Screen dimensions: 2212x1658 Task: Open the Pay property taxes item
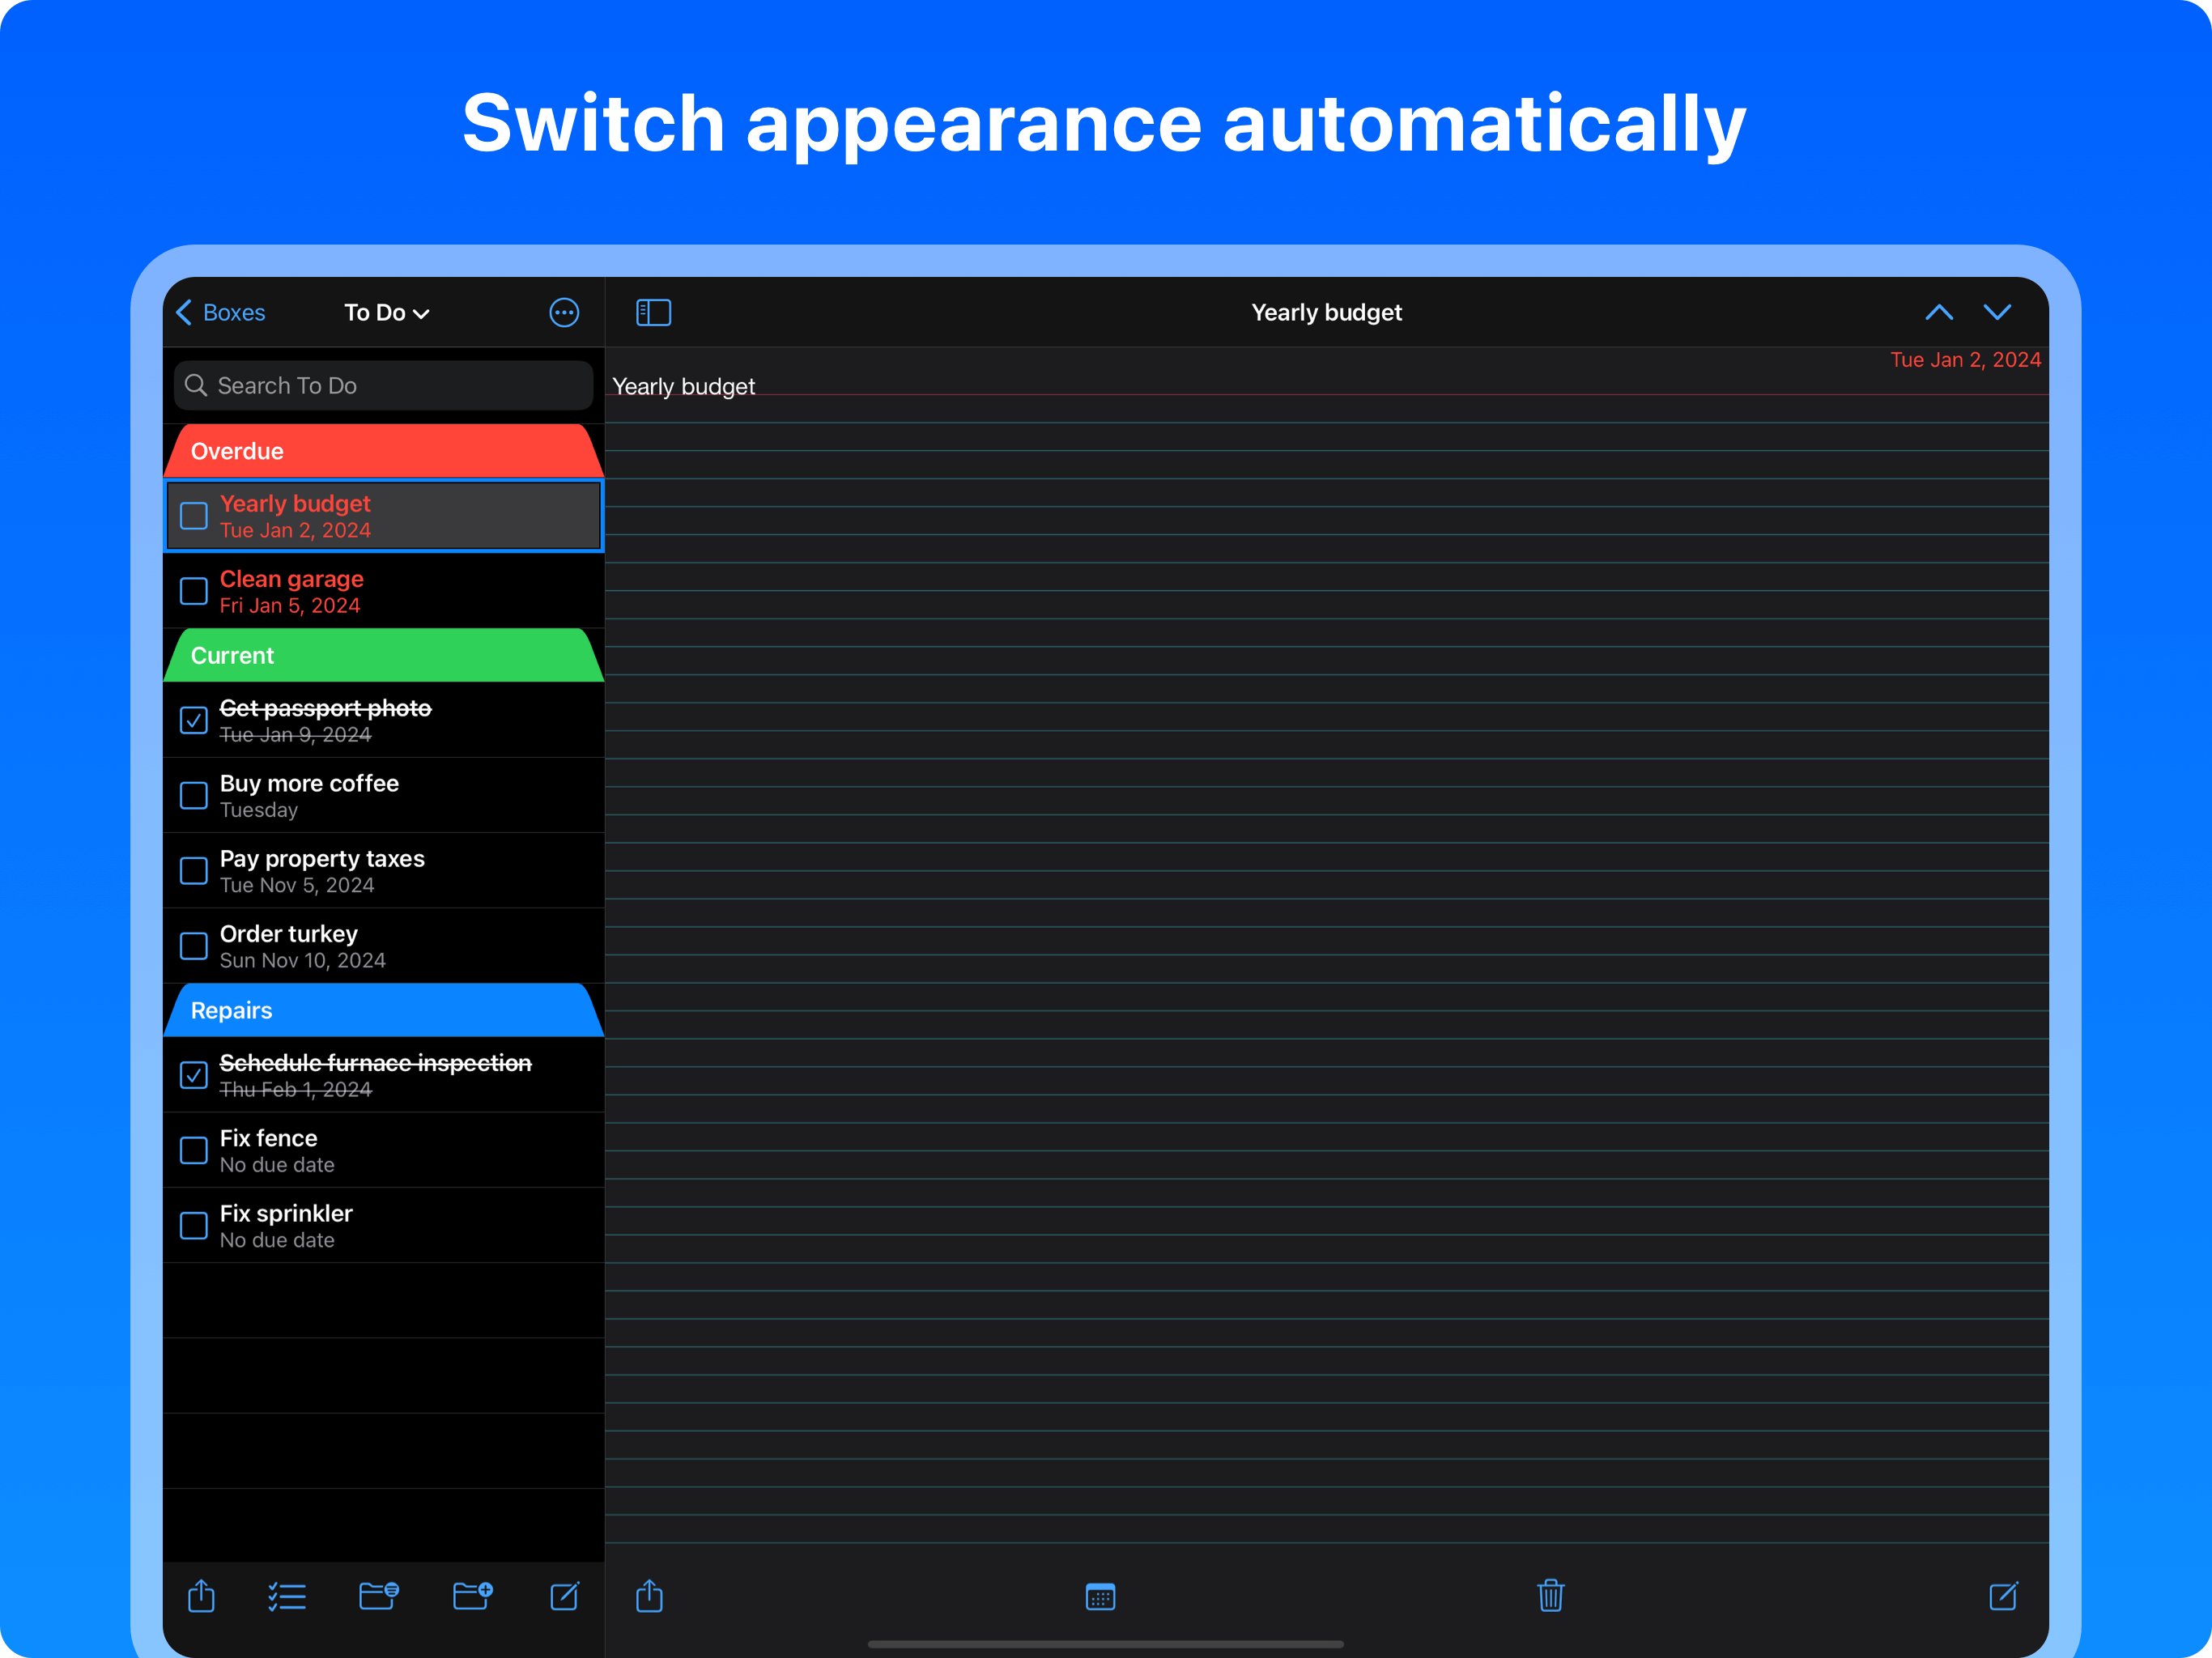(x=383, y=871)
